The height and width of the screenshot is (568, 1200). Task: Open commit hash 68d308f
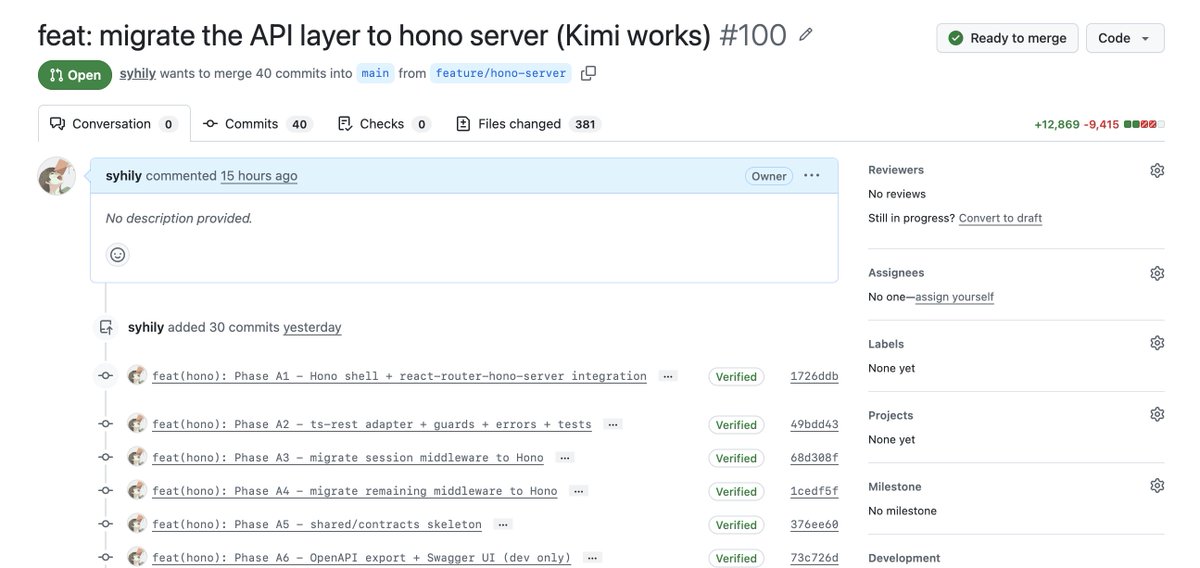point(814,458)
